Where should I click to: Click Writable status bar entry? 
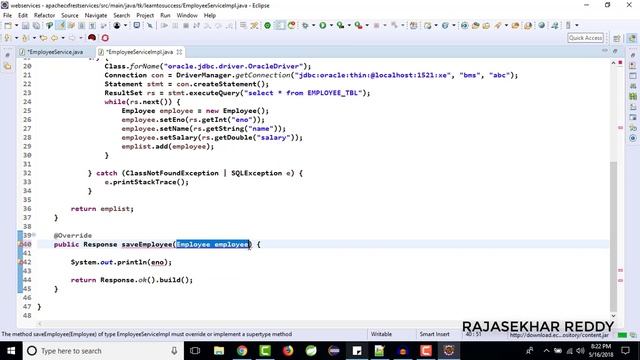pyautogui.click(x=381, y=334)
